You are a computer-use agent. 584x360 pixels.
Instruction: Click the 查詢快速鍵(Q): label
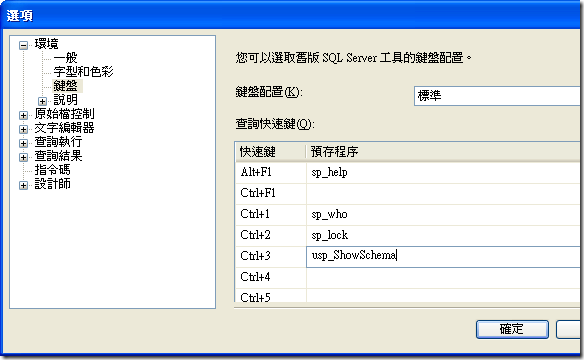[x=275, y=123]
